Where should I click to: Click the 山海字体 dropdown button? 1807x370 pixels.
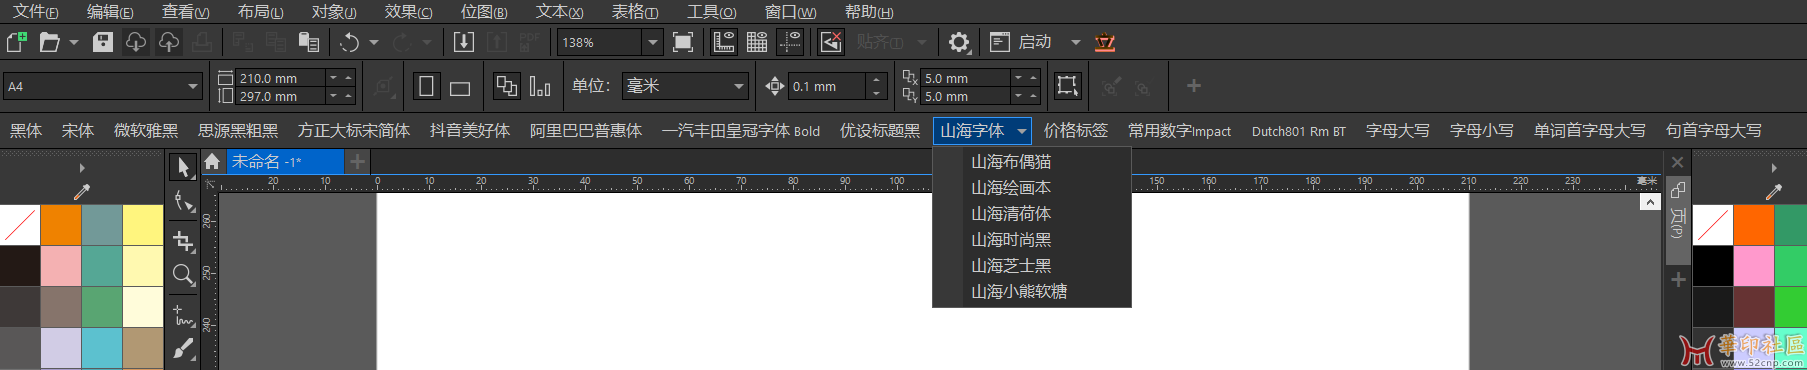point(982,130)
